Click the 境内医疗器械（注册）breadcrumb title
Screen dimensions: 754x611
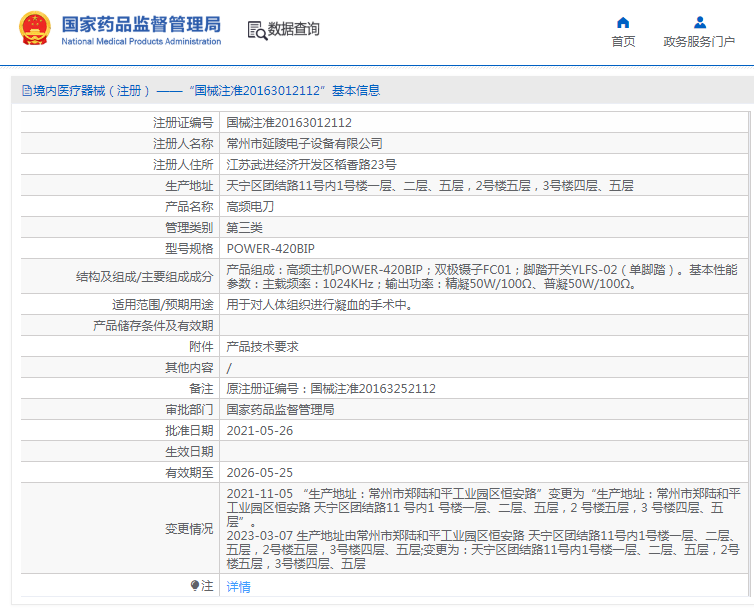(x=91, y=90)
